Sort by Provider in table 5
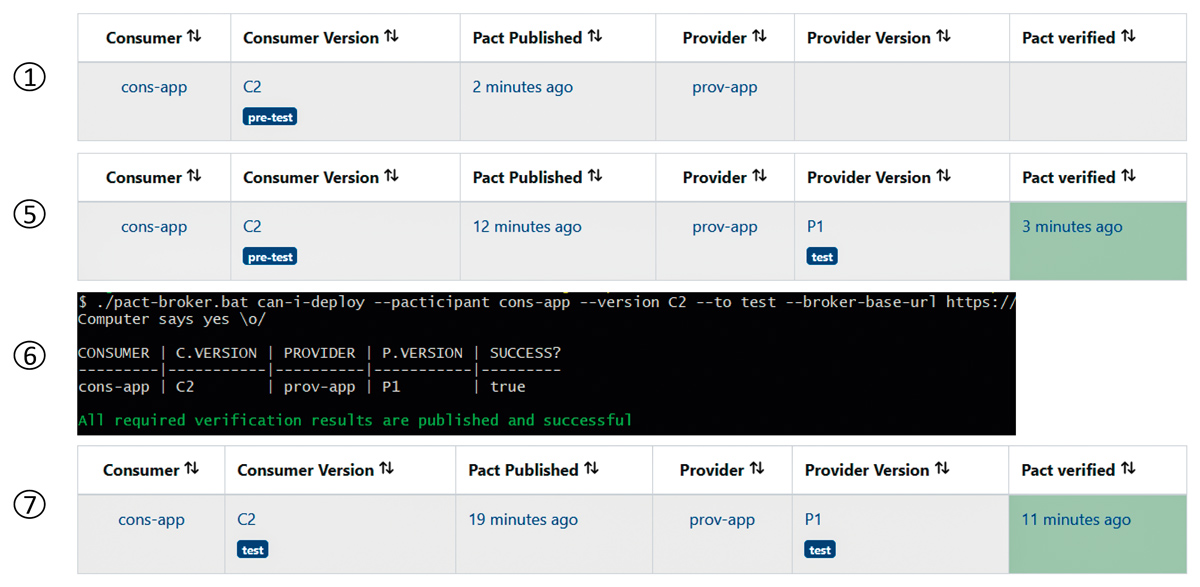The image size is (1200, 587). pyautogui.click(x=759, y=177)
